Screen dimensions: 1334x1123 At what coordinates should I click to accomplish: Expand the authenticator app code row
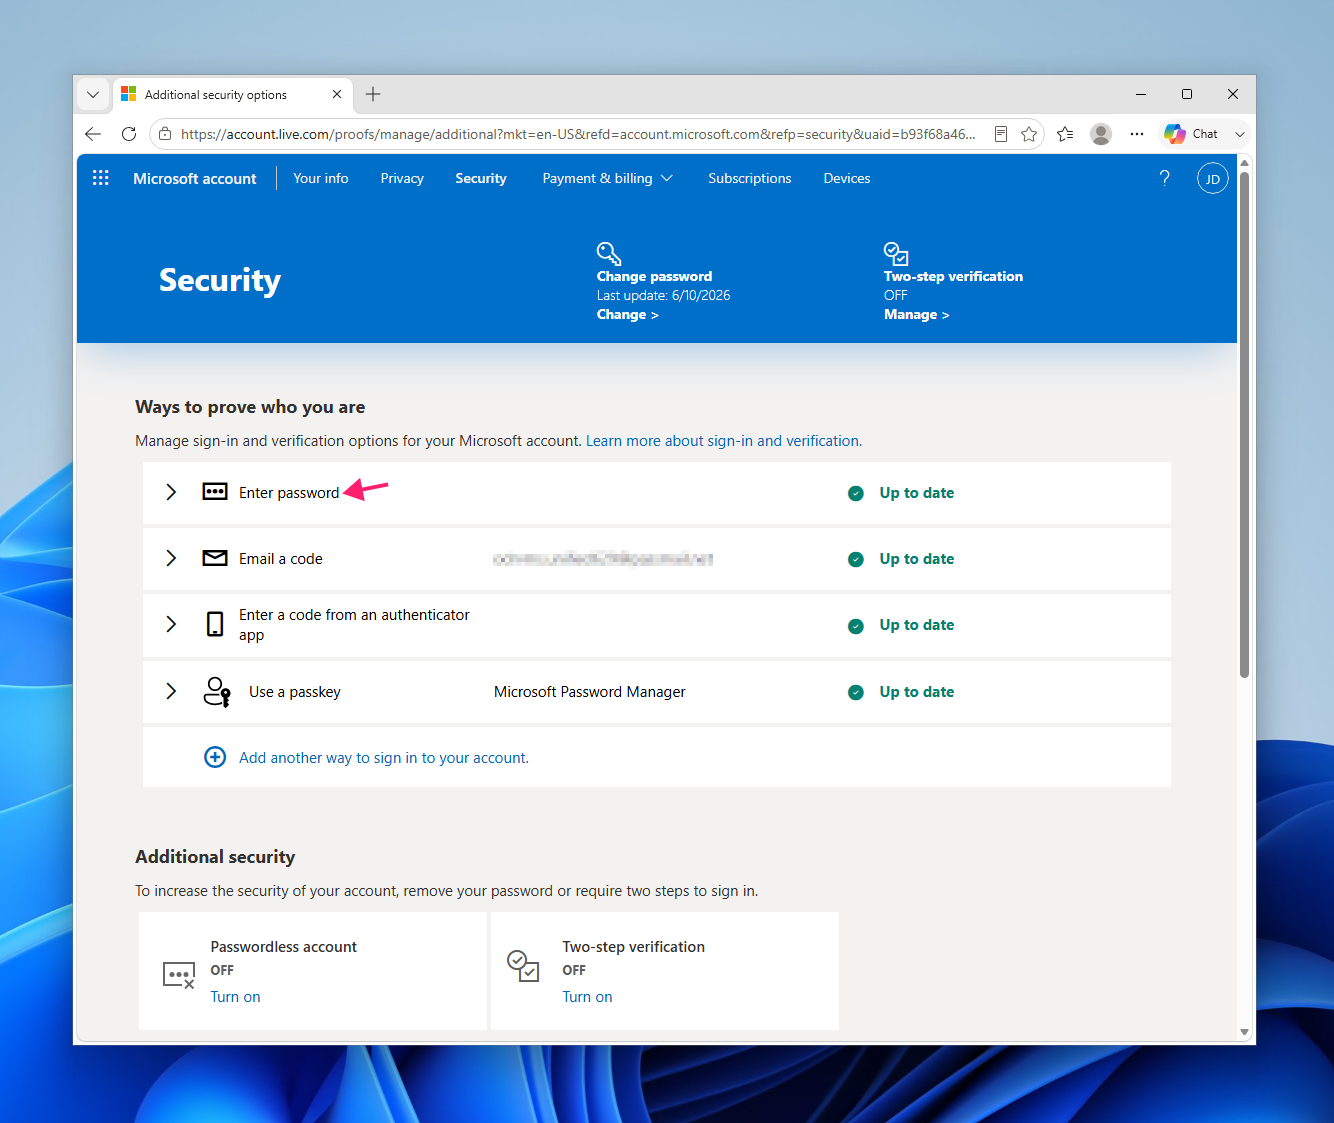(x=171, y=624)
